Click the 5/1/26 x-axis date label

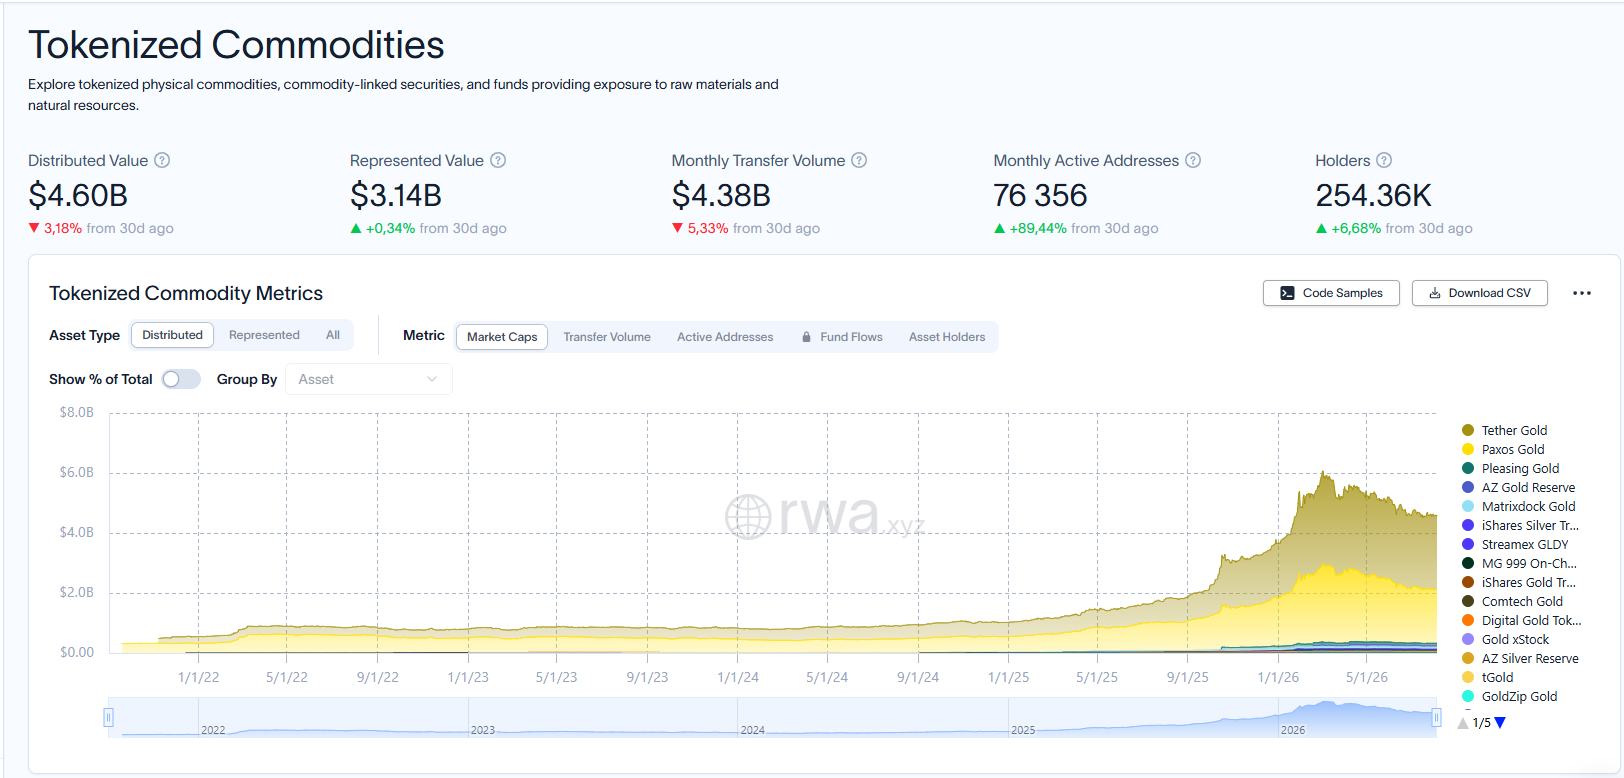(x=1366, y=677)
